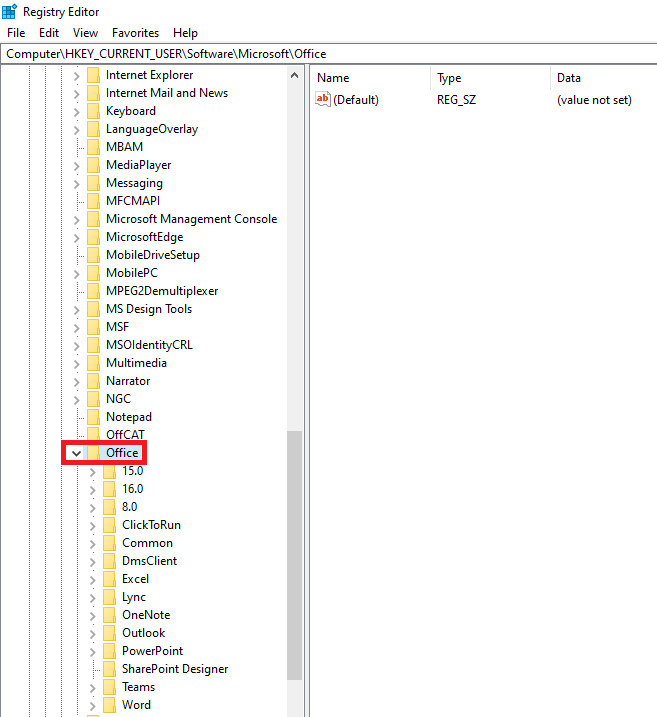Click the registry path address bar
Screen dimensions: 657x717
coord(328,54)
